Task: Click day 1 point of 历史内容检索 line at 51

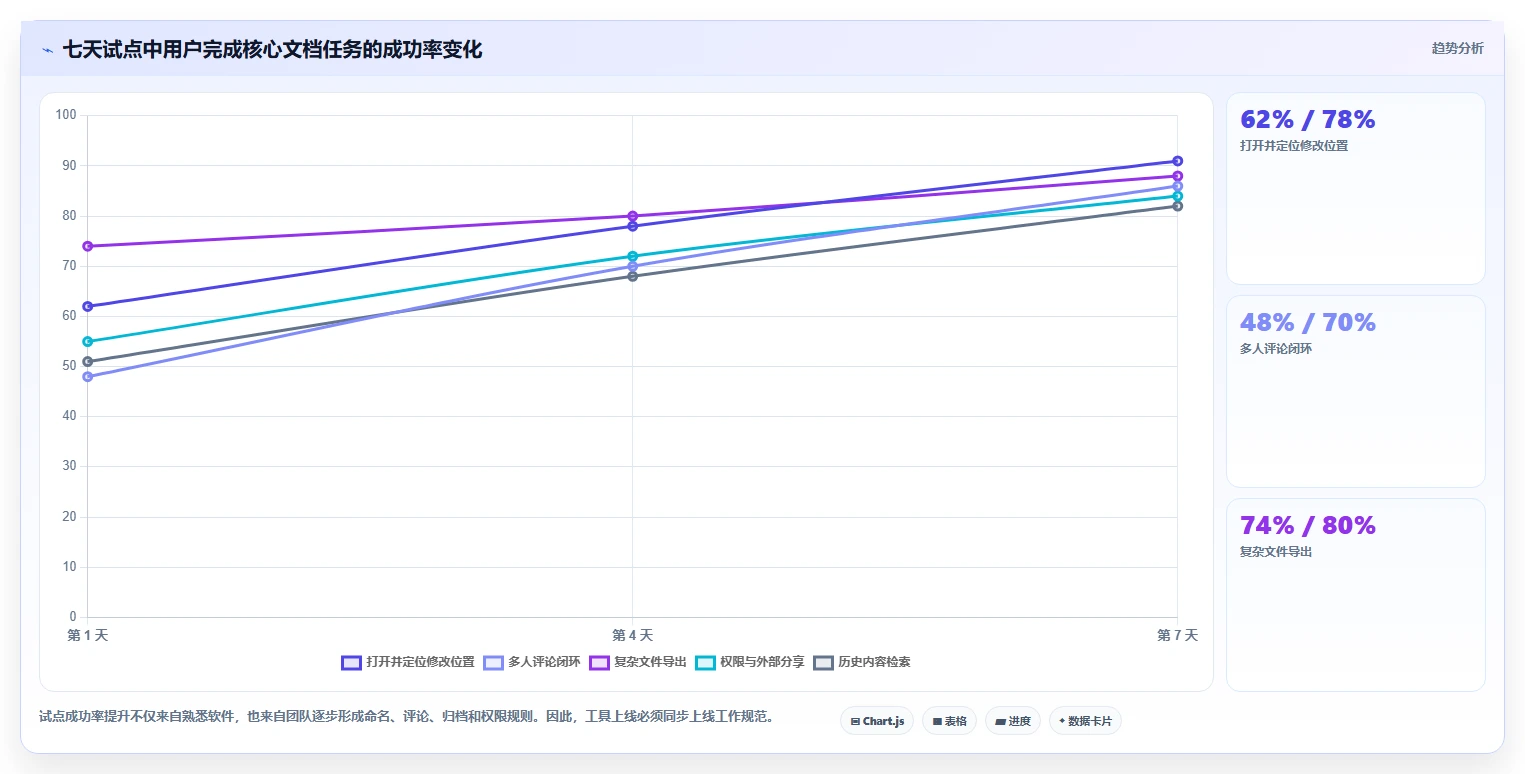Action: pyautogui.click(x=88, y=361)
